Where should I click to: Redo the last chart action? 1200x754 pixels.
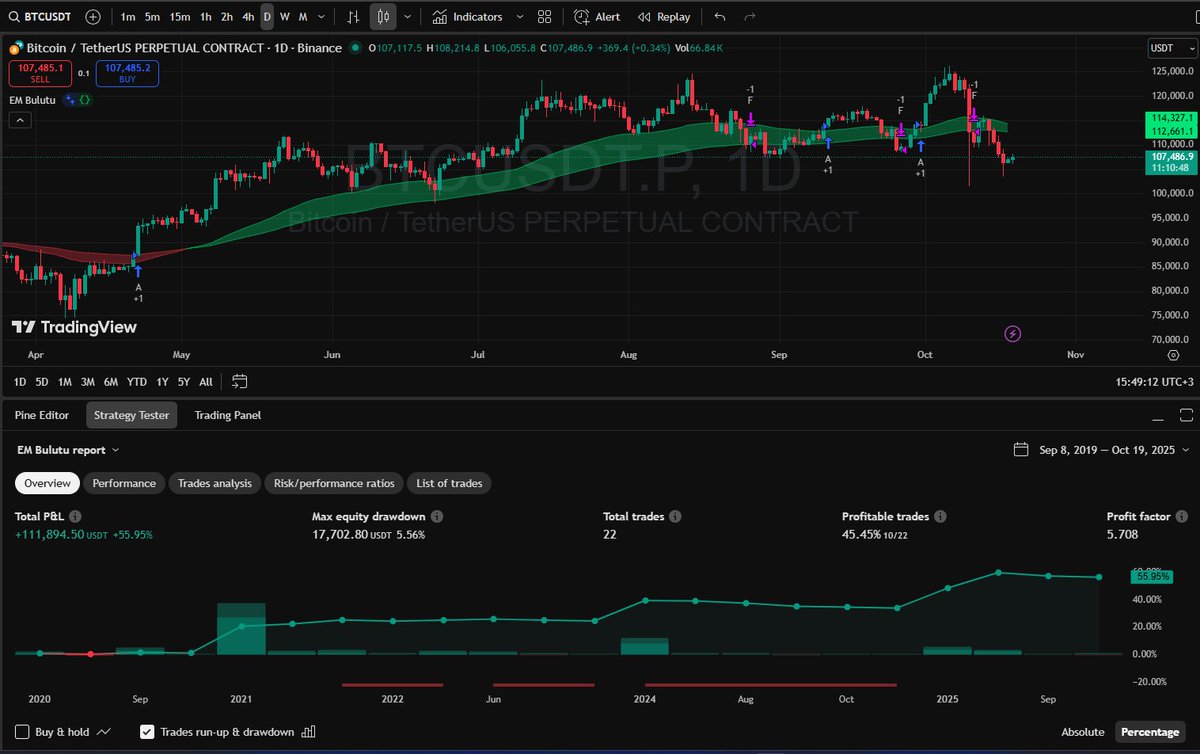point(750,17)
